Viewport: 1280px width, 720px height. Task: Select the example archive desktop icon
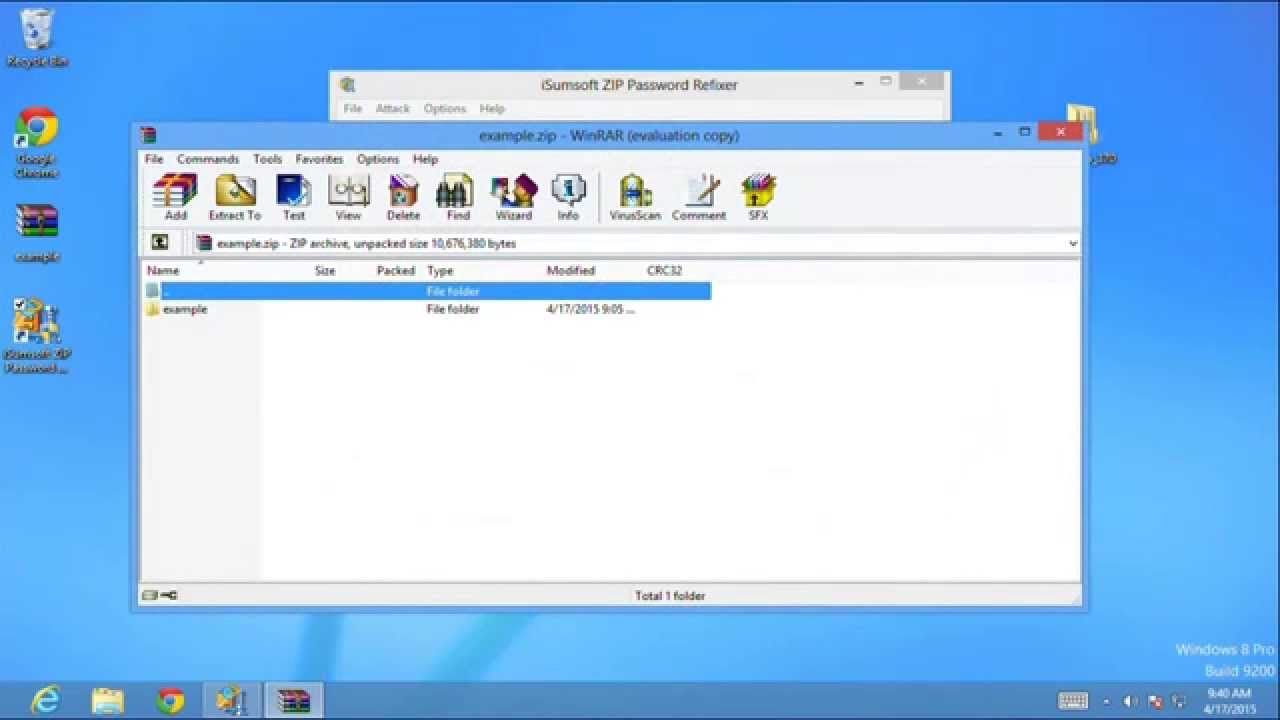[37, 233]
